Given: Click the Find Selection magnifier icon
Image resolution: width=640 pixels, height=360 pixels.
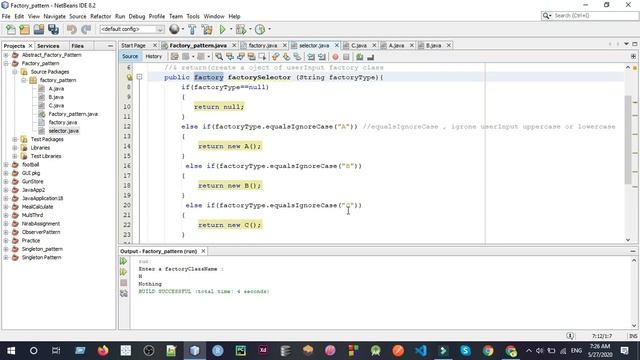Looking at the screenshot, I should (x=219, y=57).
